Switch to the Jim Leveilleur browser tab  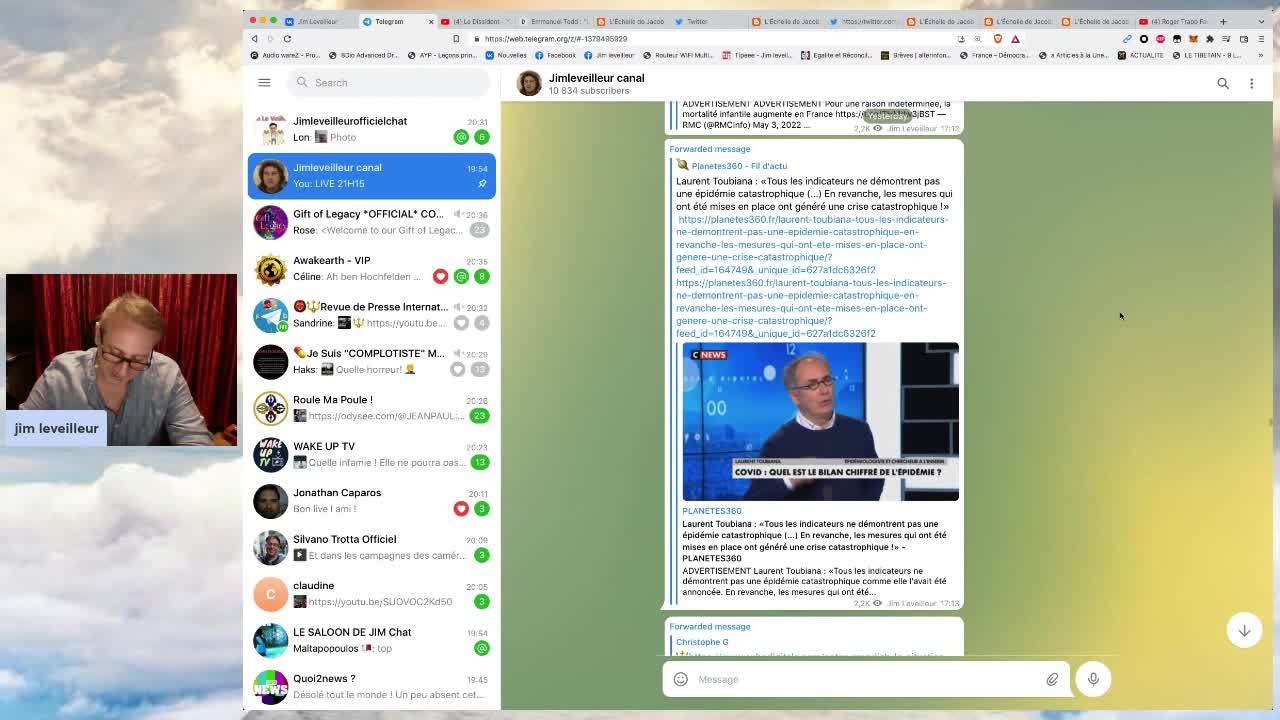(318, 21)
